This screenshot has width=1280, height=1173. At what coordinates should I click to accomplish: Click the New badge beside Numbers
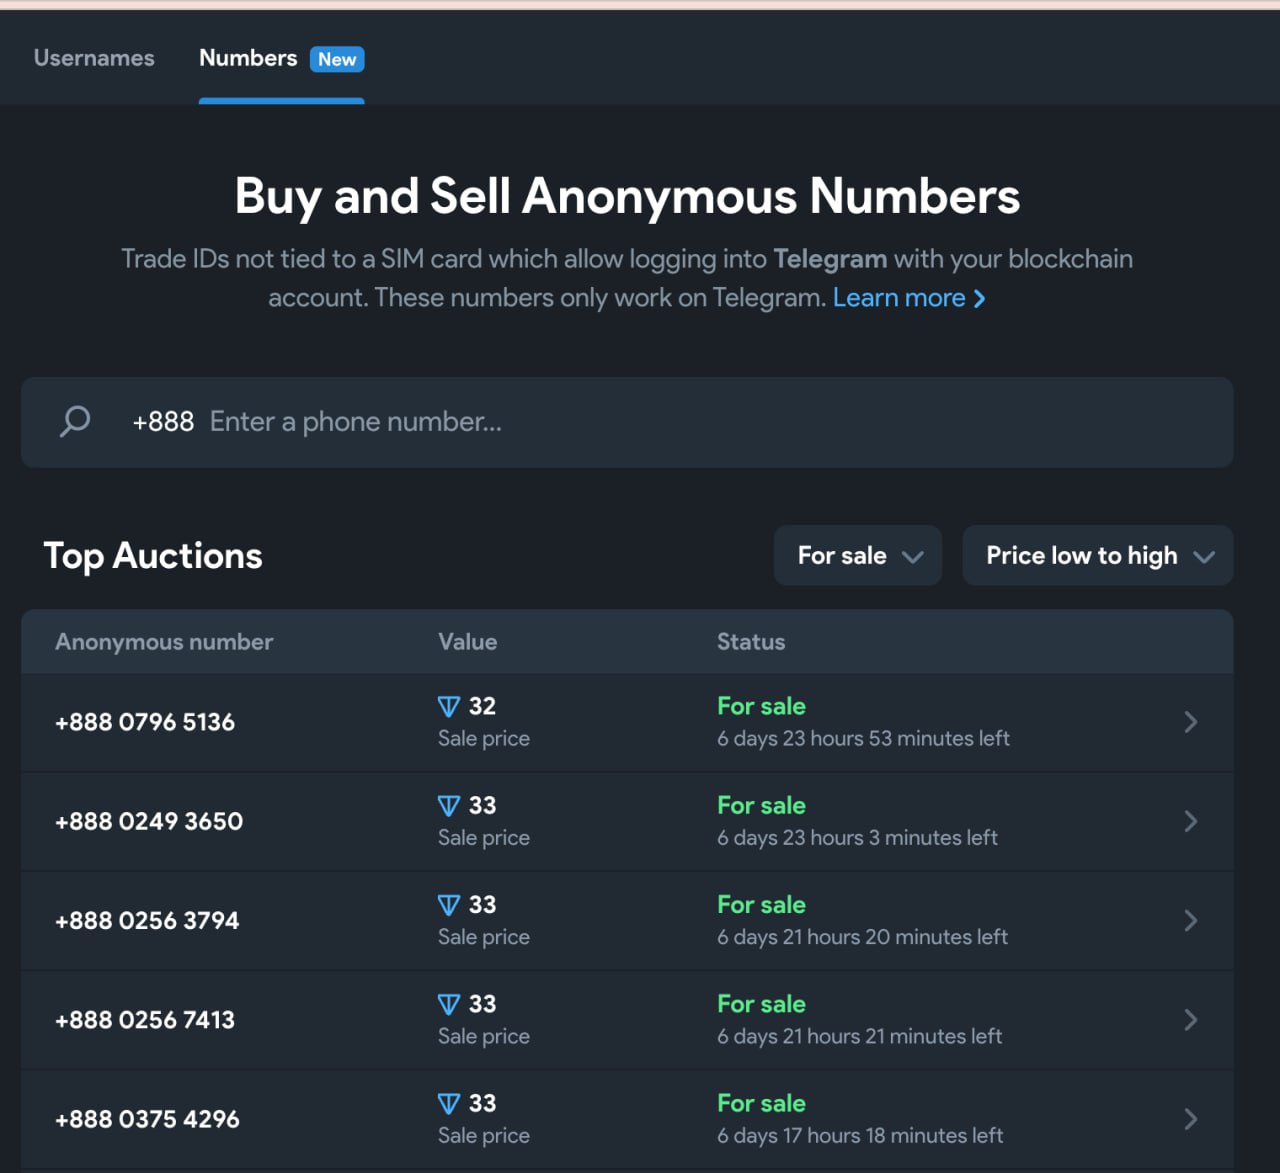(337, 59)
